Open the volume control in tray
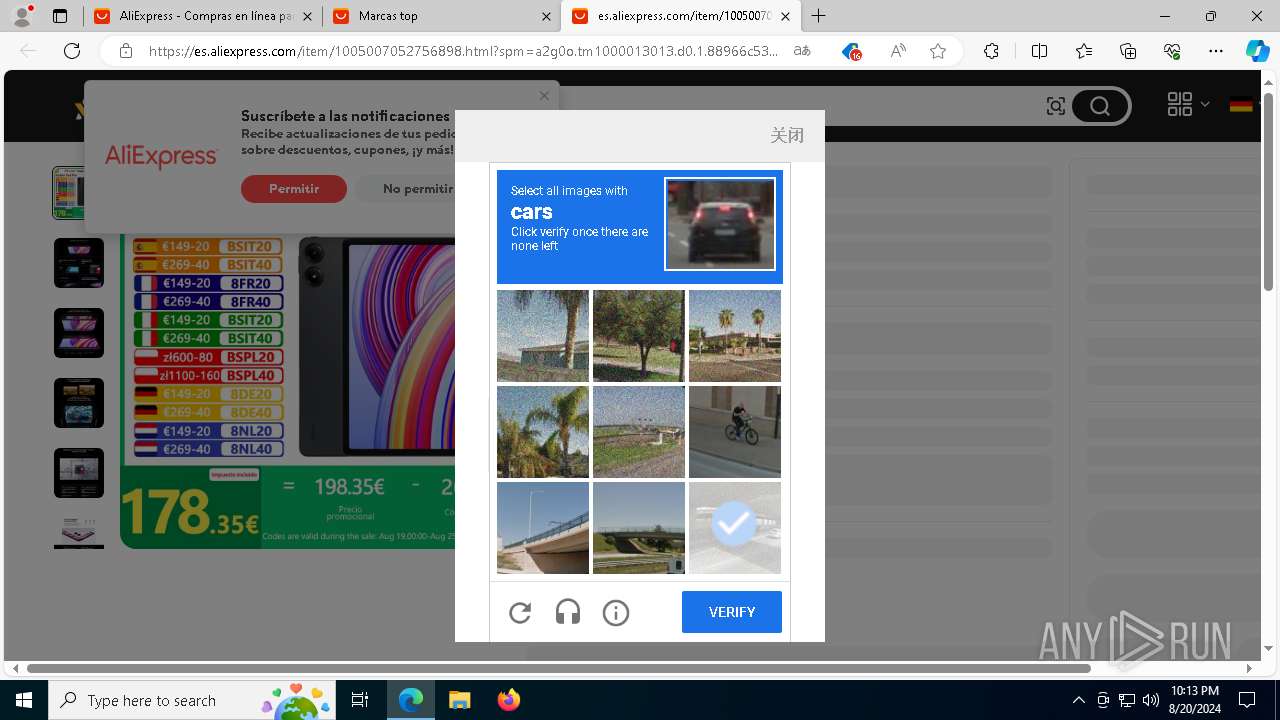1280x720 pixels. (1150, 700)
